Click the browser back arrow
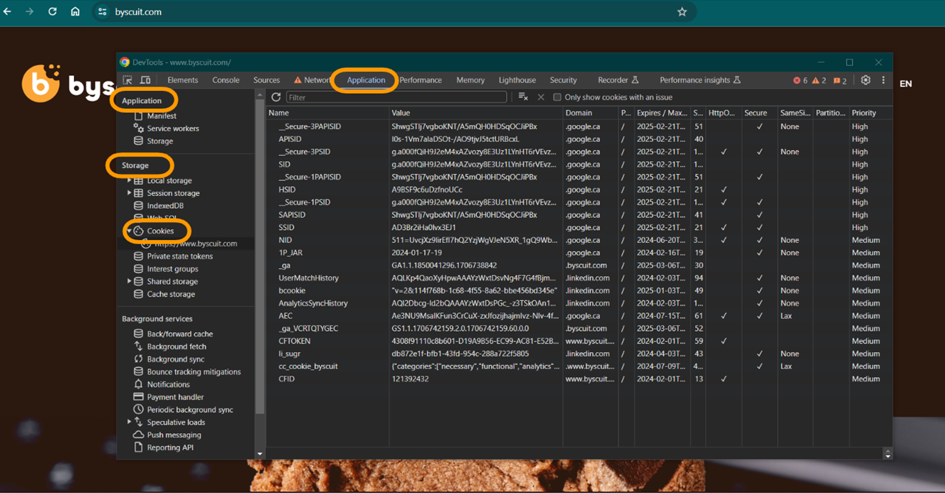This screenshot has width=945, height=493. pos(7,11)
